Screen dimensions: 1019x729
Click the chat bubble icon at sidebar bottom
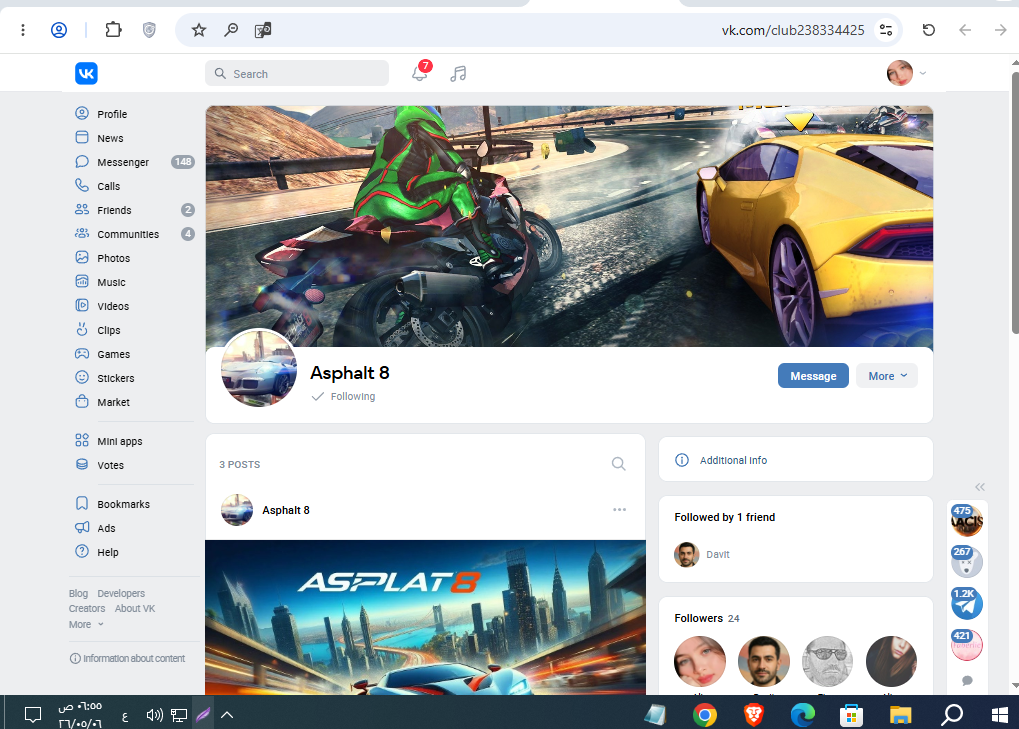pyautogui.click(x=967, y=680)
